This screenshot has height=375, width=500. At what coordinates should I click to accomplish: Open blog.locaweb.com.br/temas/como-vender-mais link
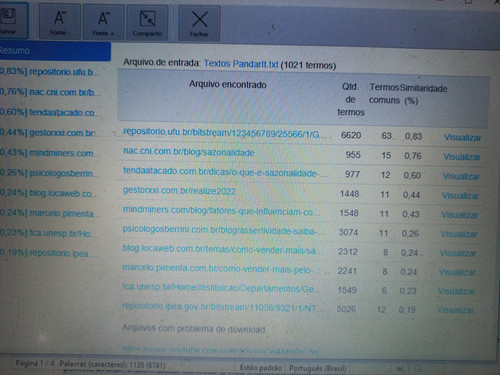(x=222, y=249)
